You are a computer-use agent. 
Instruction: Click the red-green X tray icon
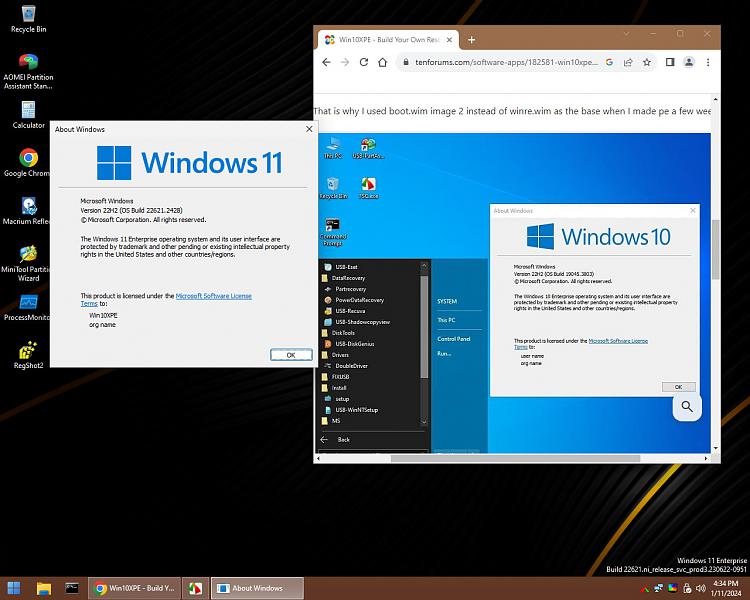coord(645,589)
